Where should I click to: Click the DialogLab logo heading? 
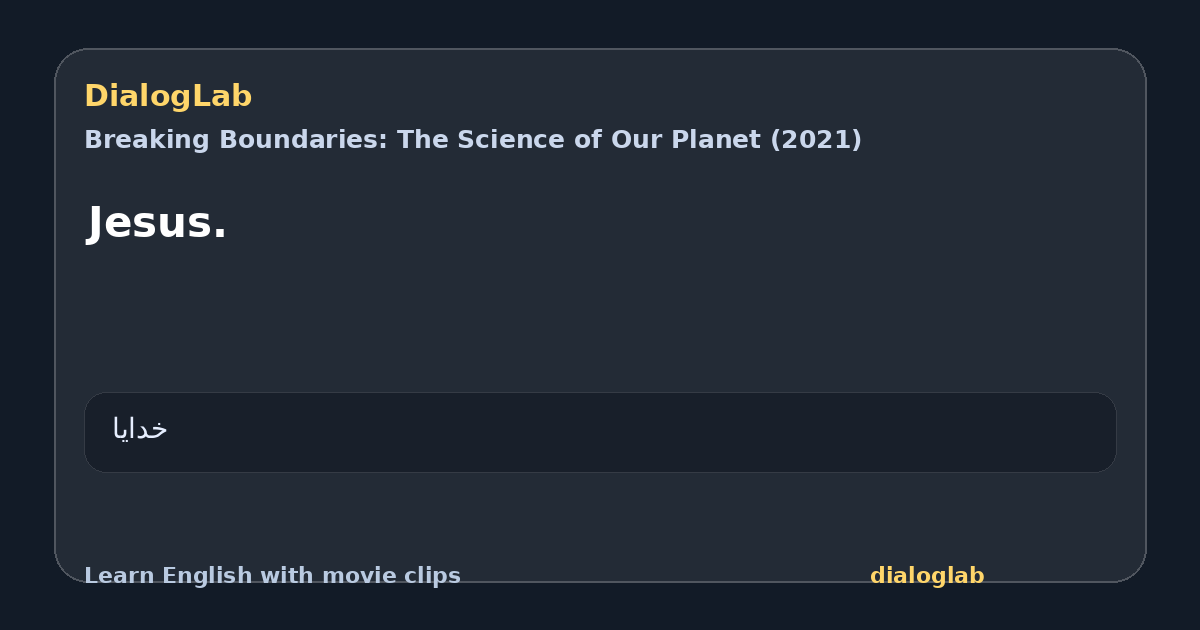tap(168, 97)
